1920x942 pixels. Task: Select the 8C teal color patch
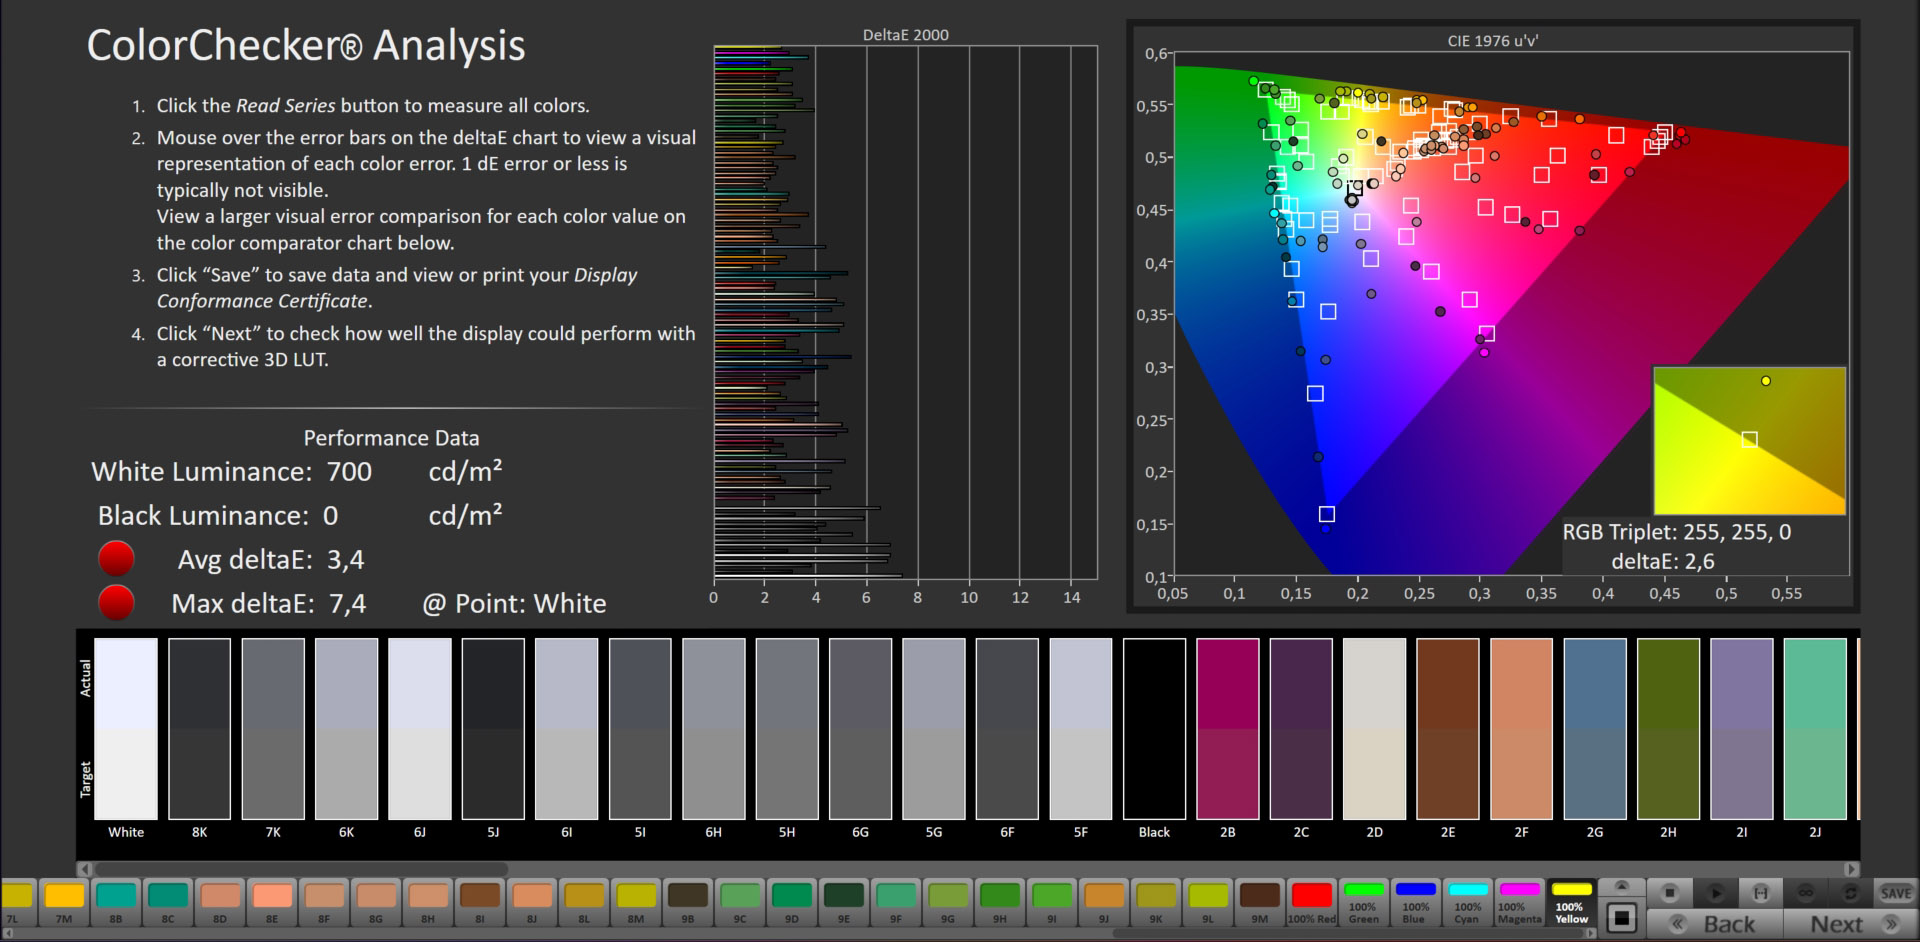click(x=167, y=901)
